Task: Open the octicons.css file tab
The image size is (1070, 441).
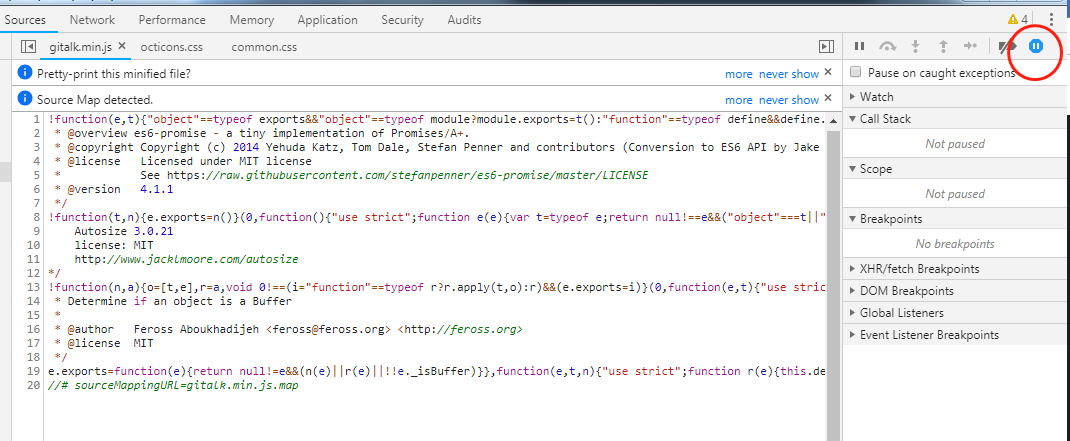Action: [172, 46]
